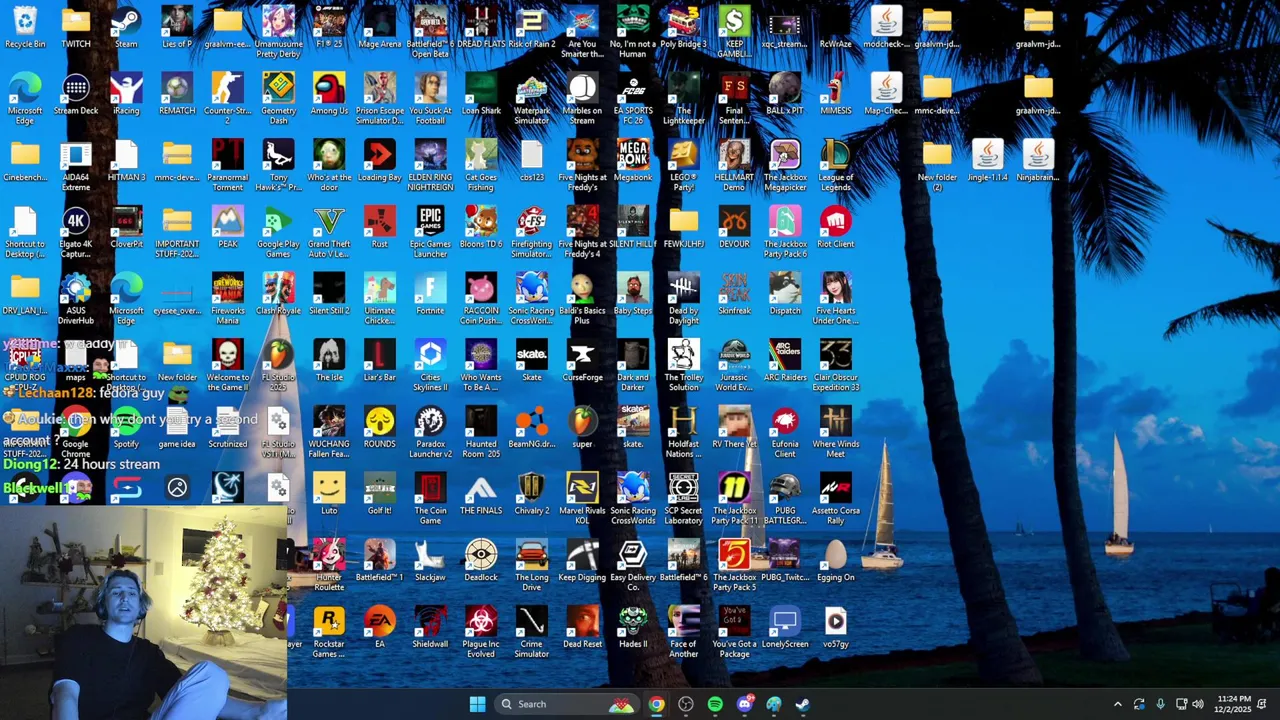Select the Geometry Dash shortcut

click(278, 99)
